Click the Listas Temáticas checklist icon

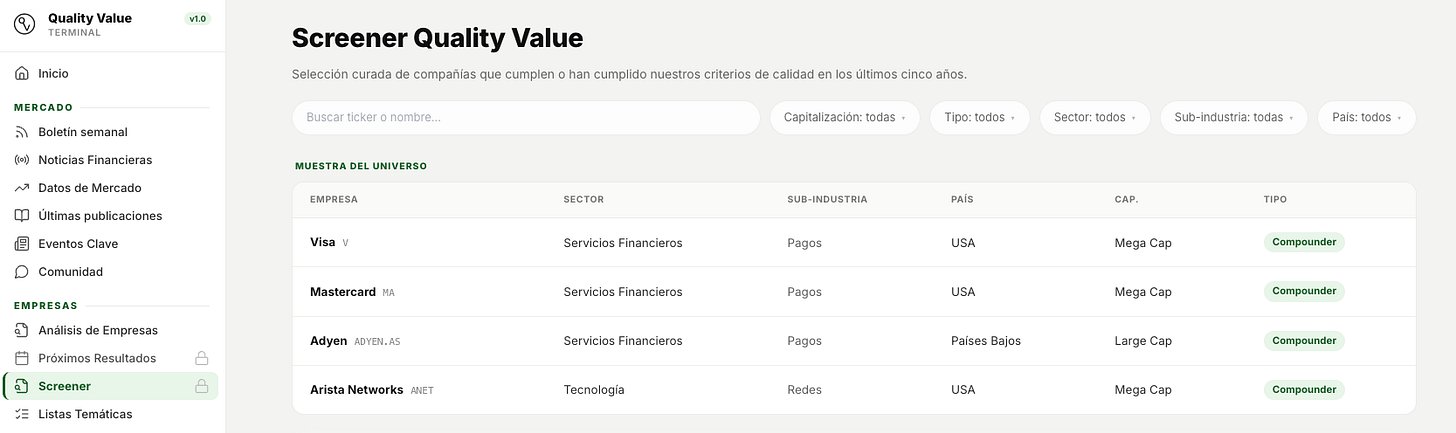coord(22,414)
